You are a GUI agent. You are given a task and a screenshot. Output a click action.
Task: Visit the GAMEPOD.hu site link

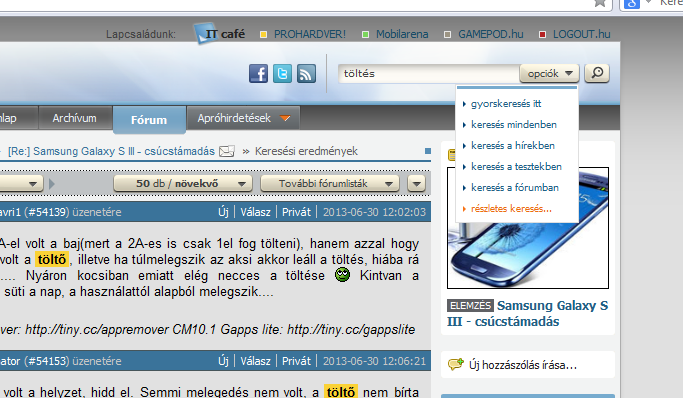tap(491, 34)
